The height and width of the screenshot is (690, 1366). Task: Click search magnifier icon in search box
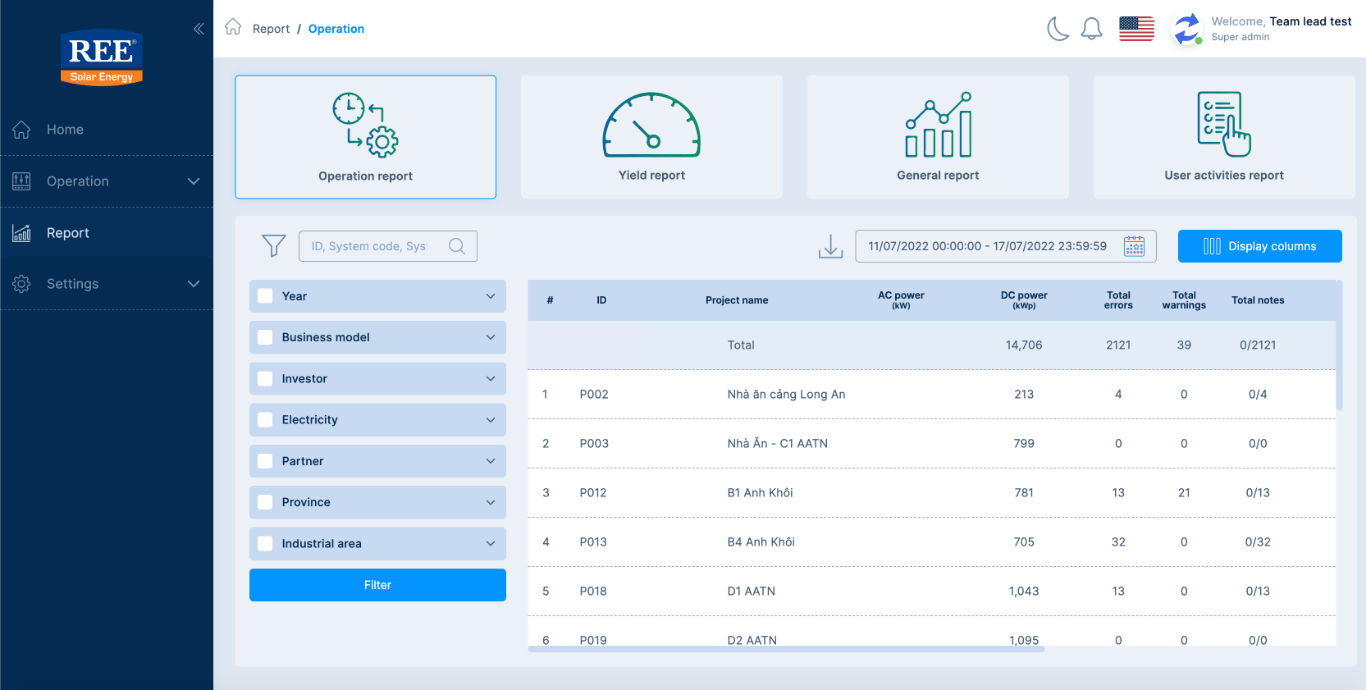pos(457,246)
